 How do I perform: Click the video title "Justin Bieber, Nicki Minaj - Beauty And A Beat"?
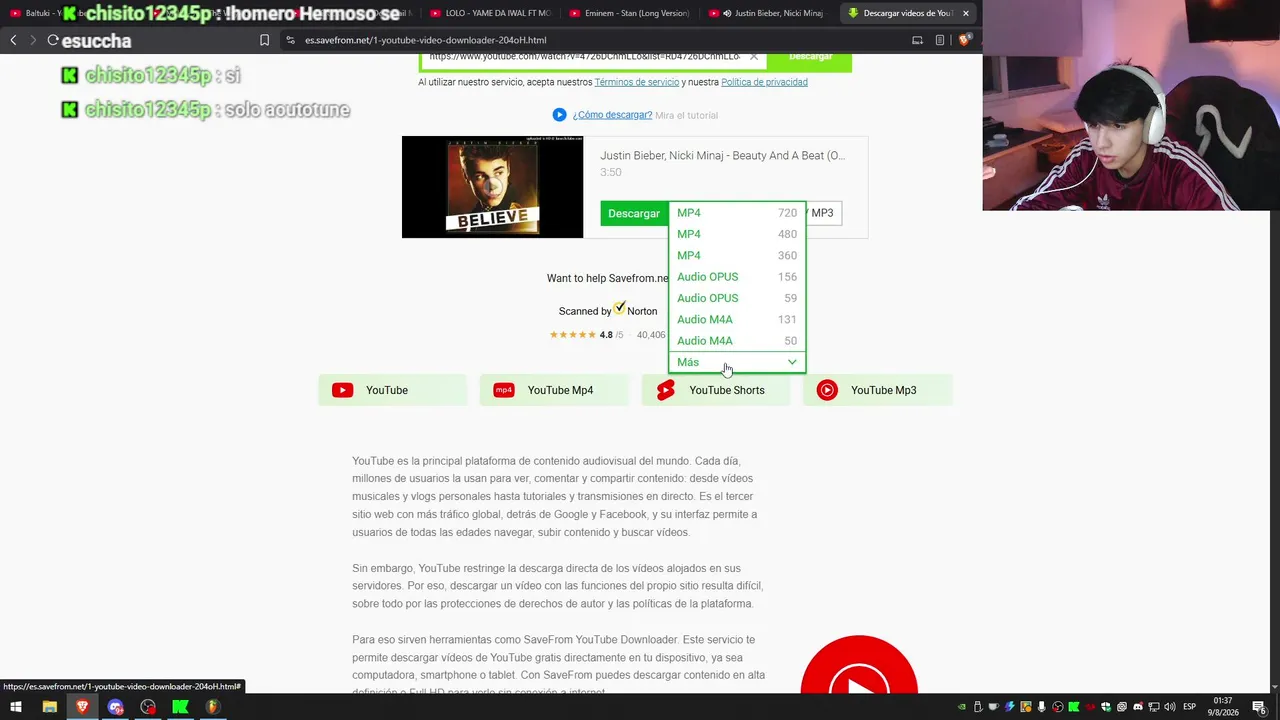pos(723,156)
